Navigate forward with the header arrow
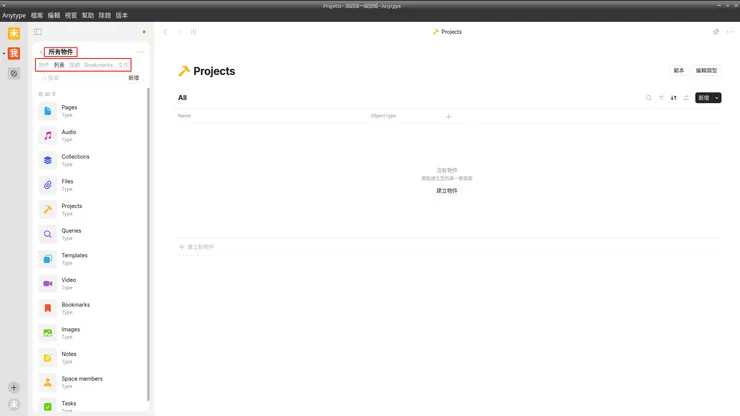This screenshot has width=740, height=416. [179, 32]
